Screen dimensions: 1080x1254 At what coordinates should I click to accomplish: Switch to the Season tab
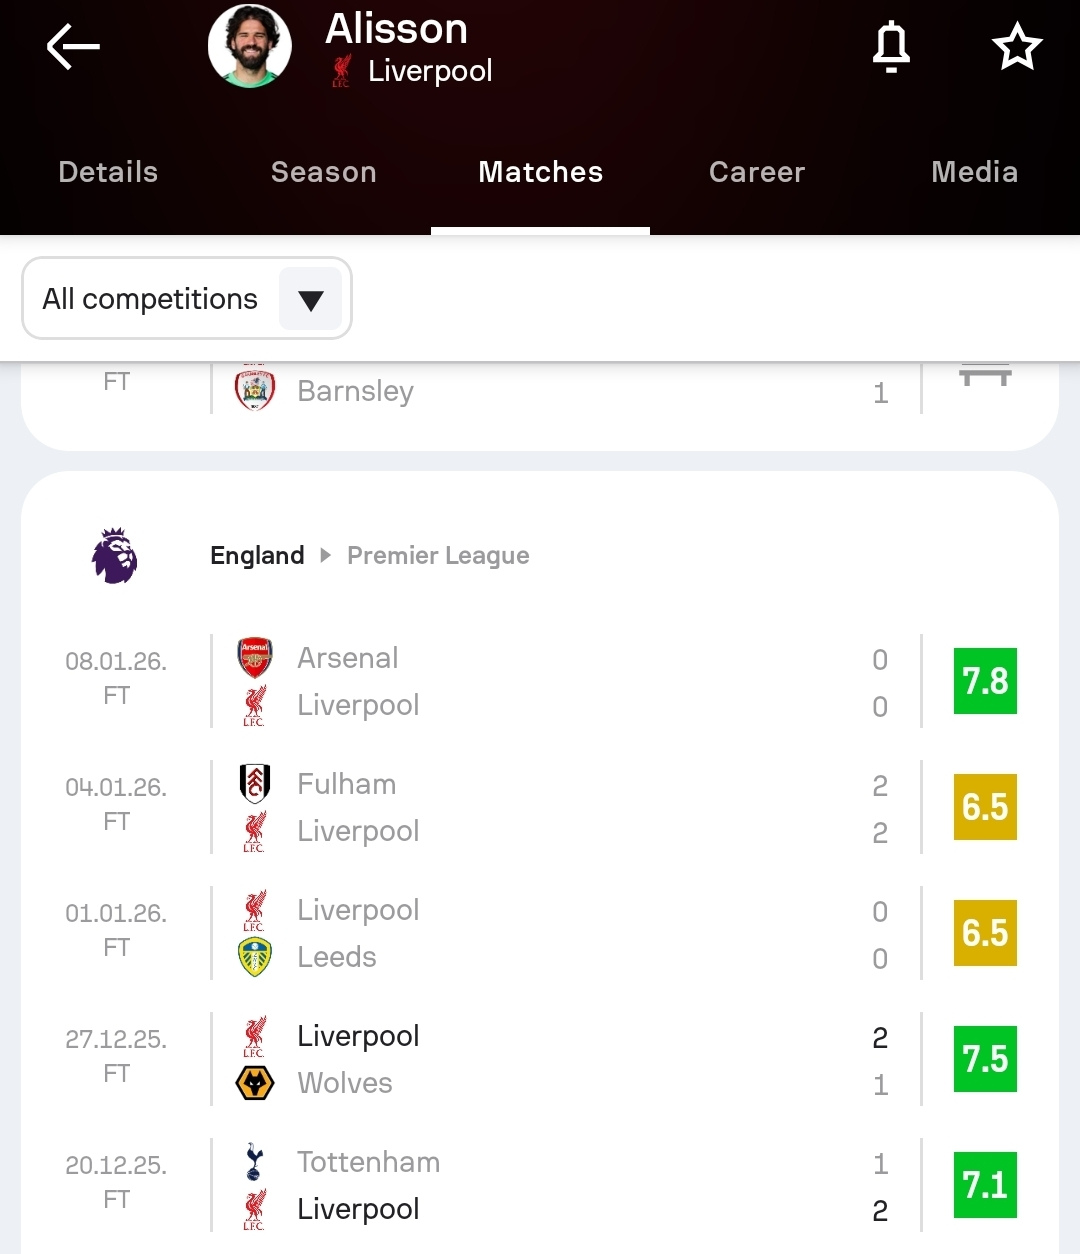324,172
